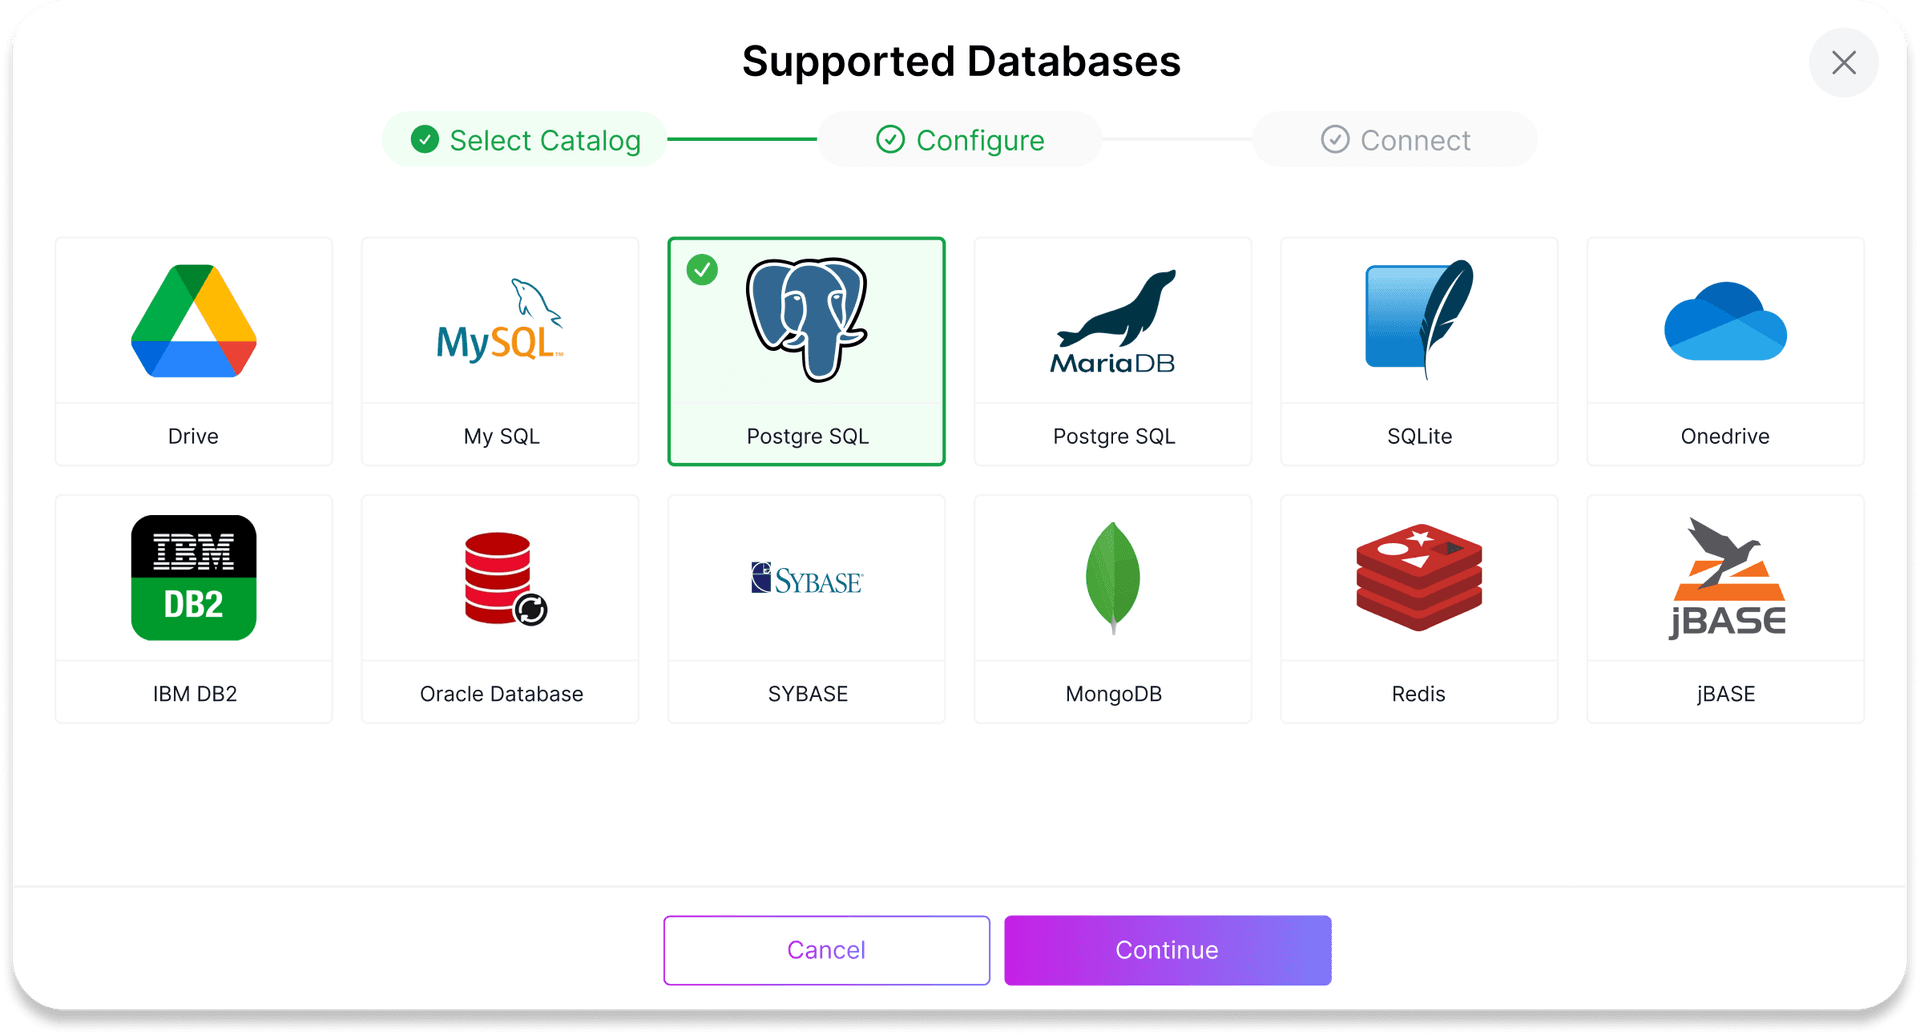Click the Redis stacked-boxes logo
Image resolution: width=1920 pixels, height=1035 pixels.
(1418, 577)
